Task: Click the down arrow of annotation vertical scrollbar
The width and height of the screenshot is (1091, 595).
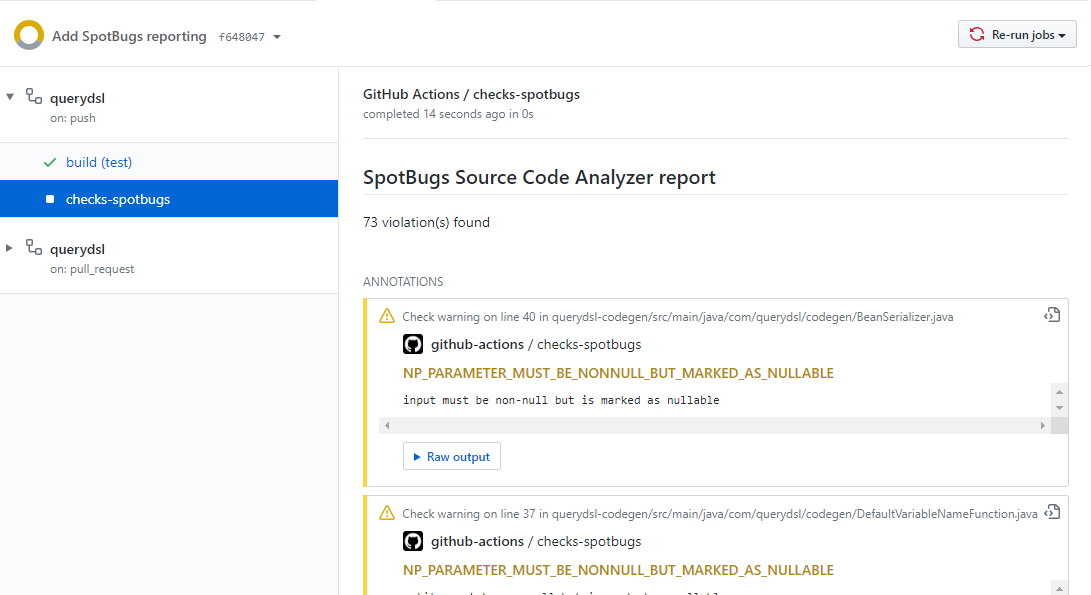Action: tap(1060, 408)
